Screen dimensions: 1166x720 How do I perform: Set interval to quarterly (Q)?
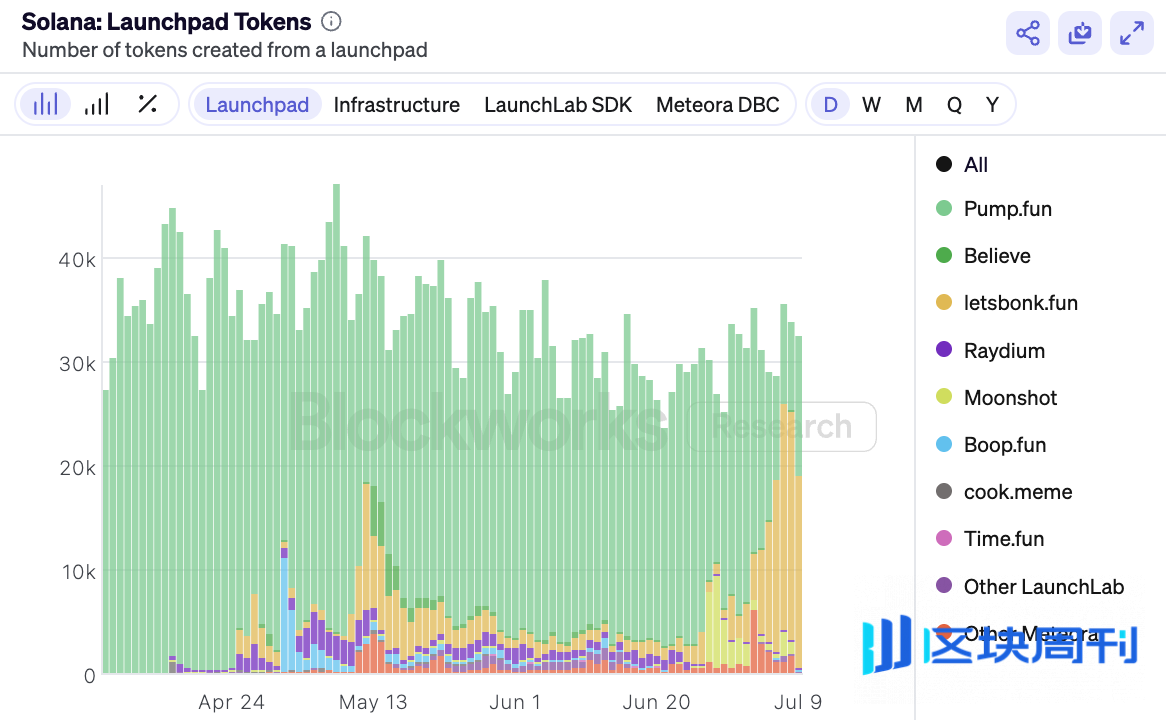[x=954, y=105]
